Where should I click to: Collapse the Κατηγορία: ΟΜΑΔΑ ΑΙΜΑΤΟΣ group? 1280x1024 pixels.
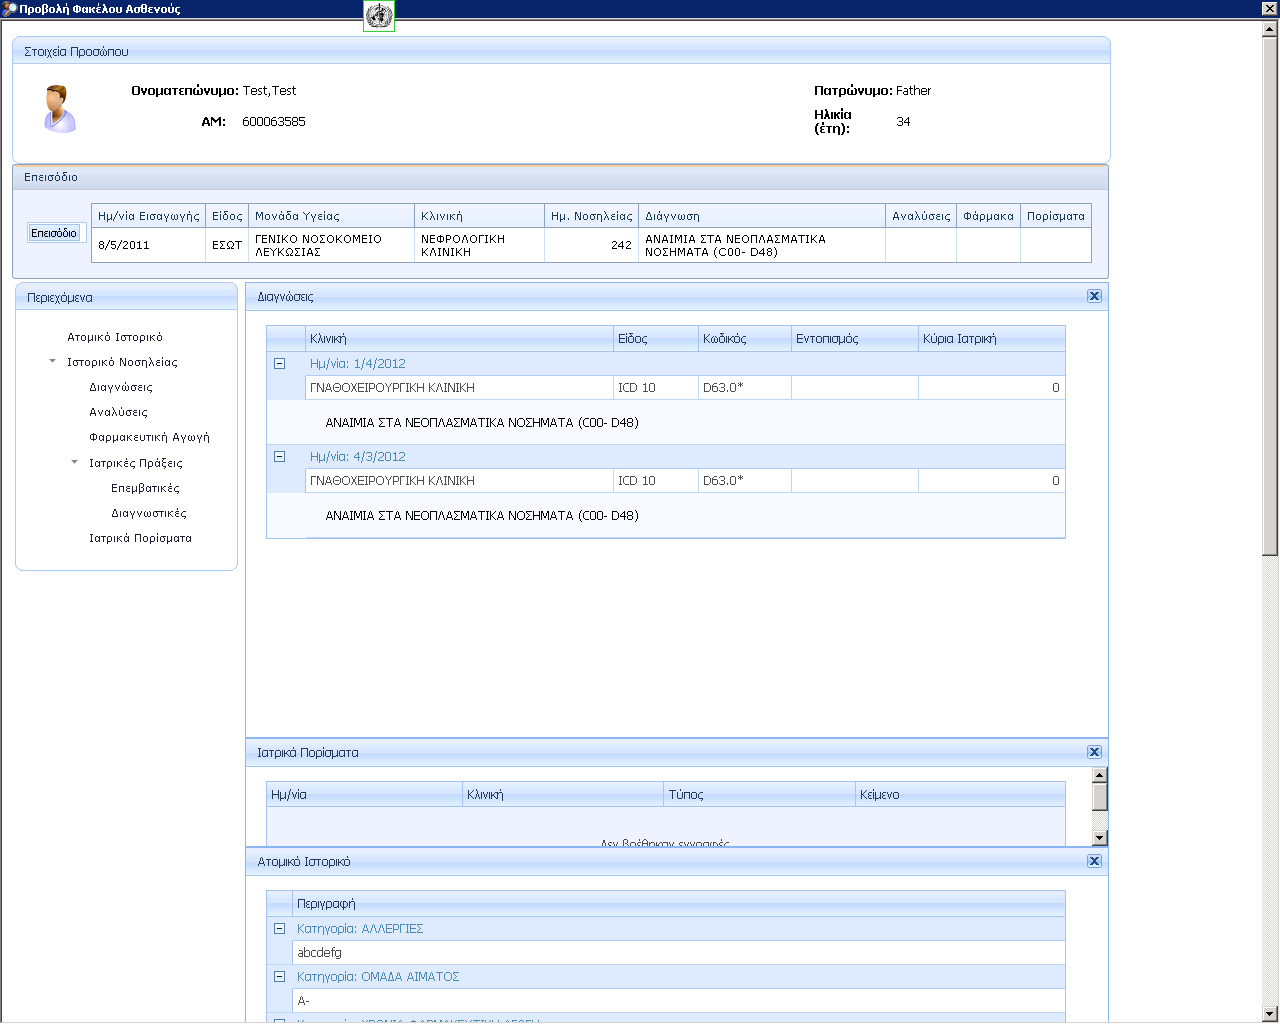point(280,977)
